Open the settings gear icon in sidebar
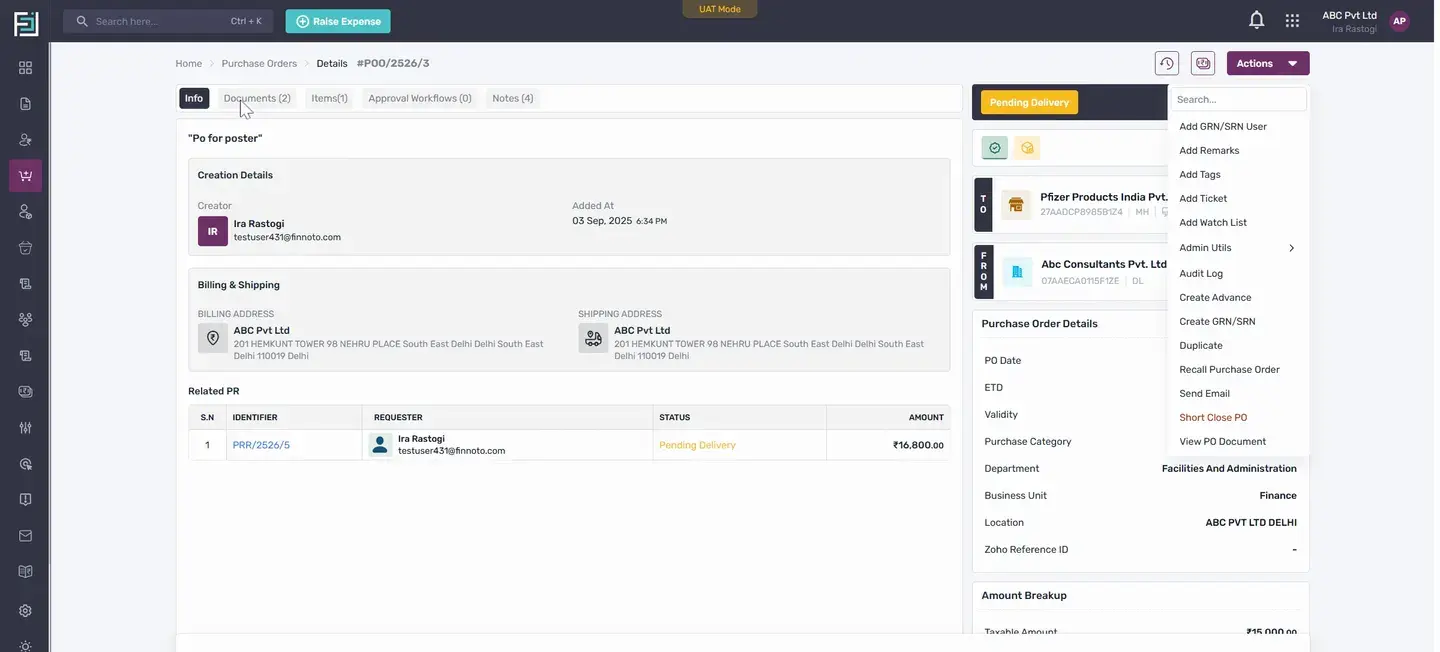The width and height of the screenshot is (1440, 652). [x=25, y=611]
